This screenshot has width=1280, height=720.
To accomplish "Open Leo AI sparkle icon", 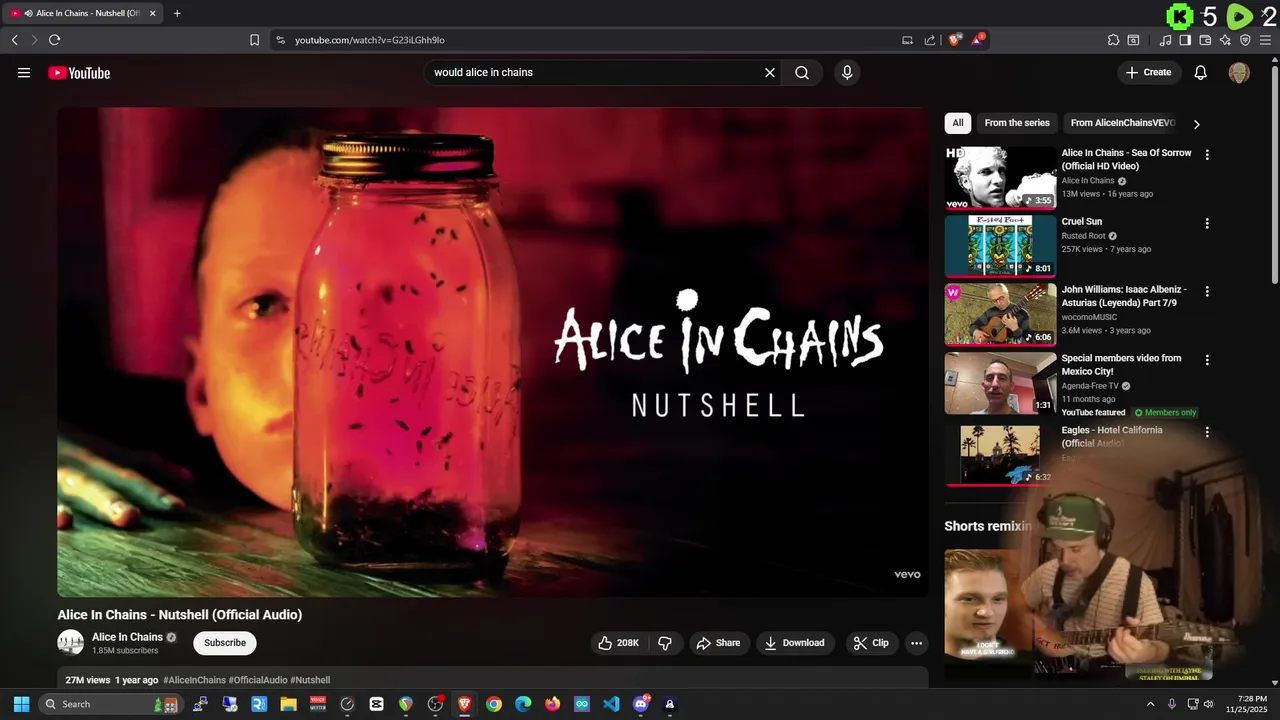I will [x=1225, y=40].
